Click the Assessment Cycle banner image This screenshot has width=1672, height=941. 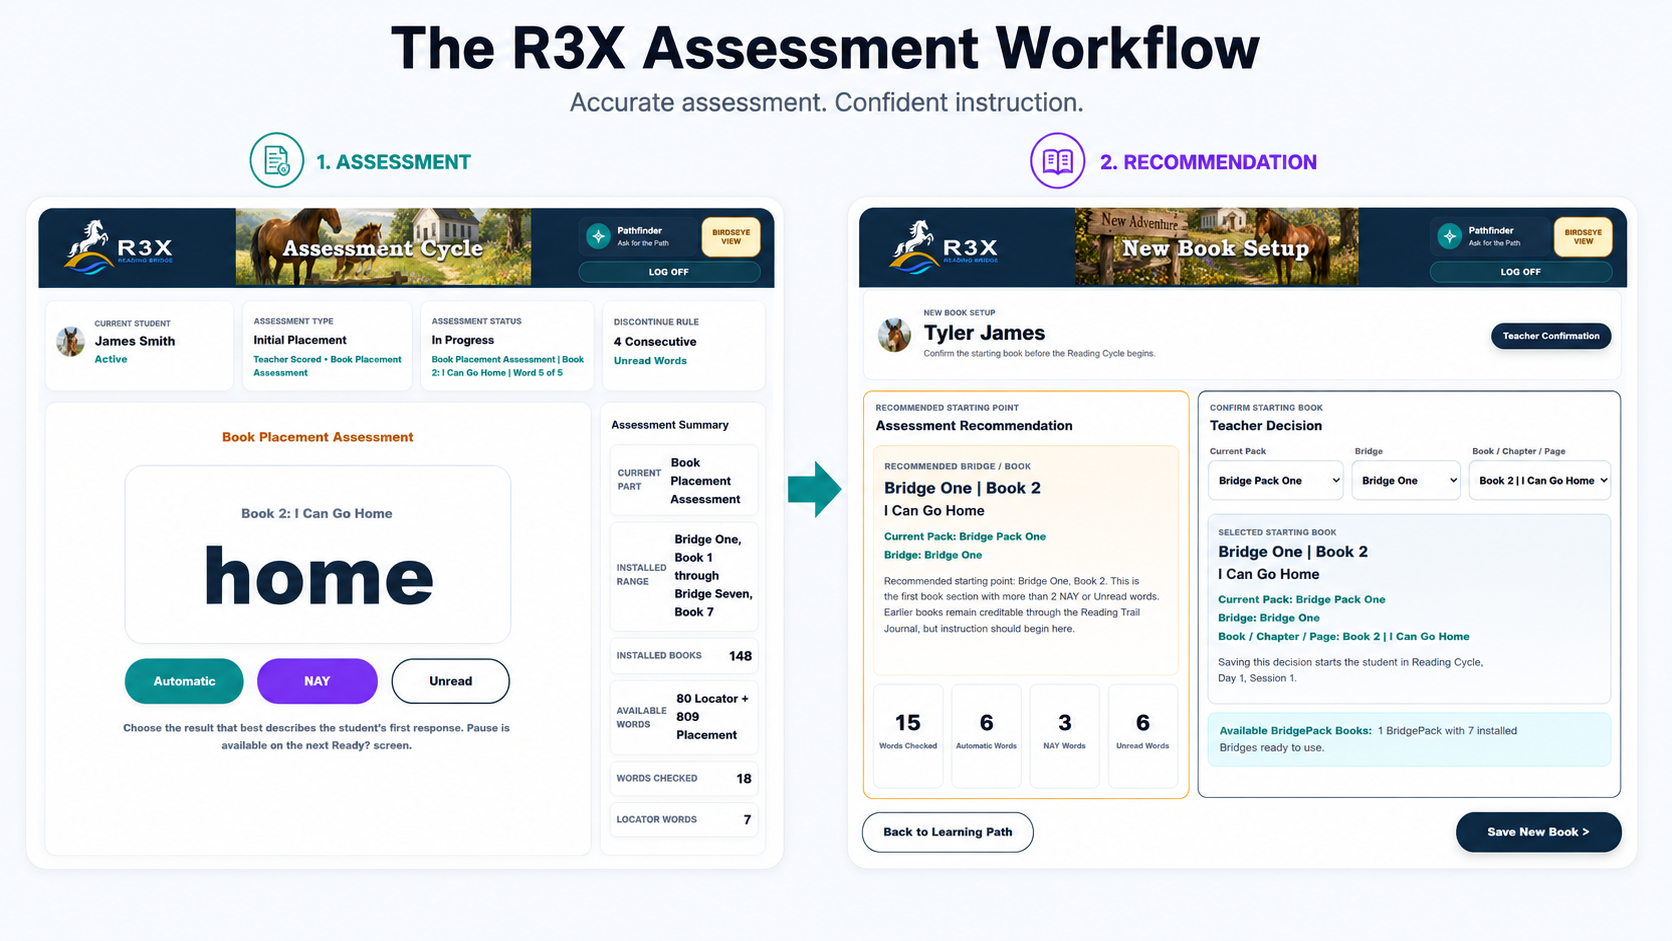(x=383, y=247)
